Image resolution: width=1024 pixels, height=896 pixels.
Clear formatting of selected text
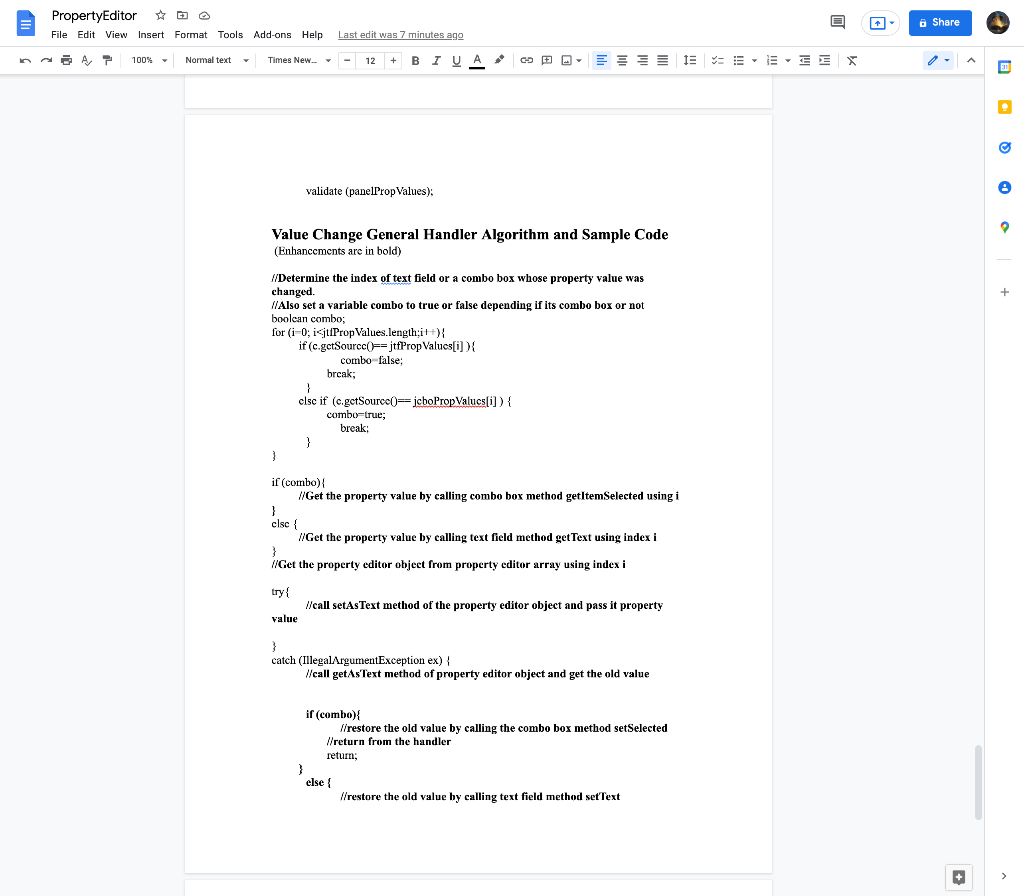[851, 60]
